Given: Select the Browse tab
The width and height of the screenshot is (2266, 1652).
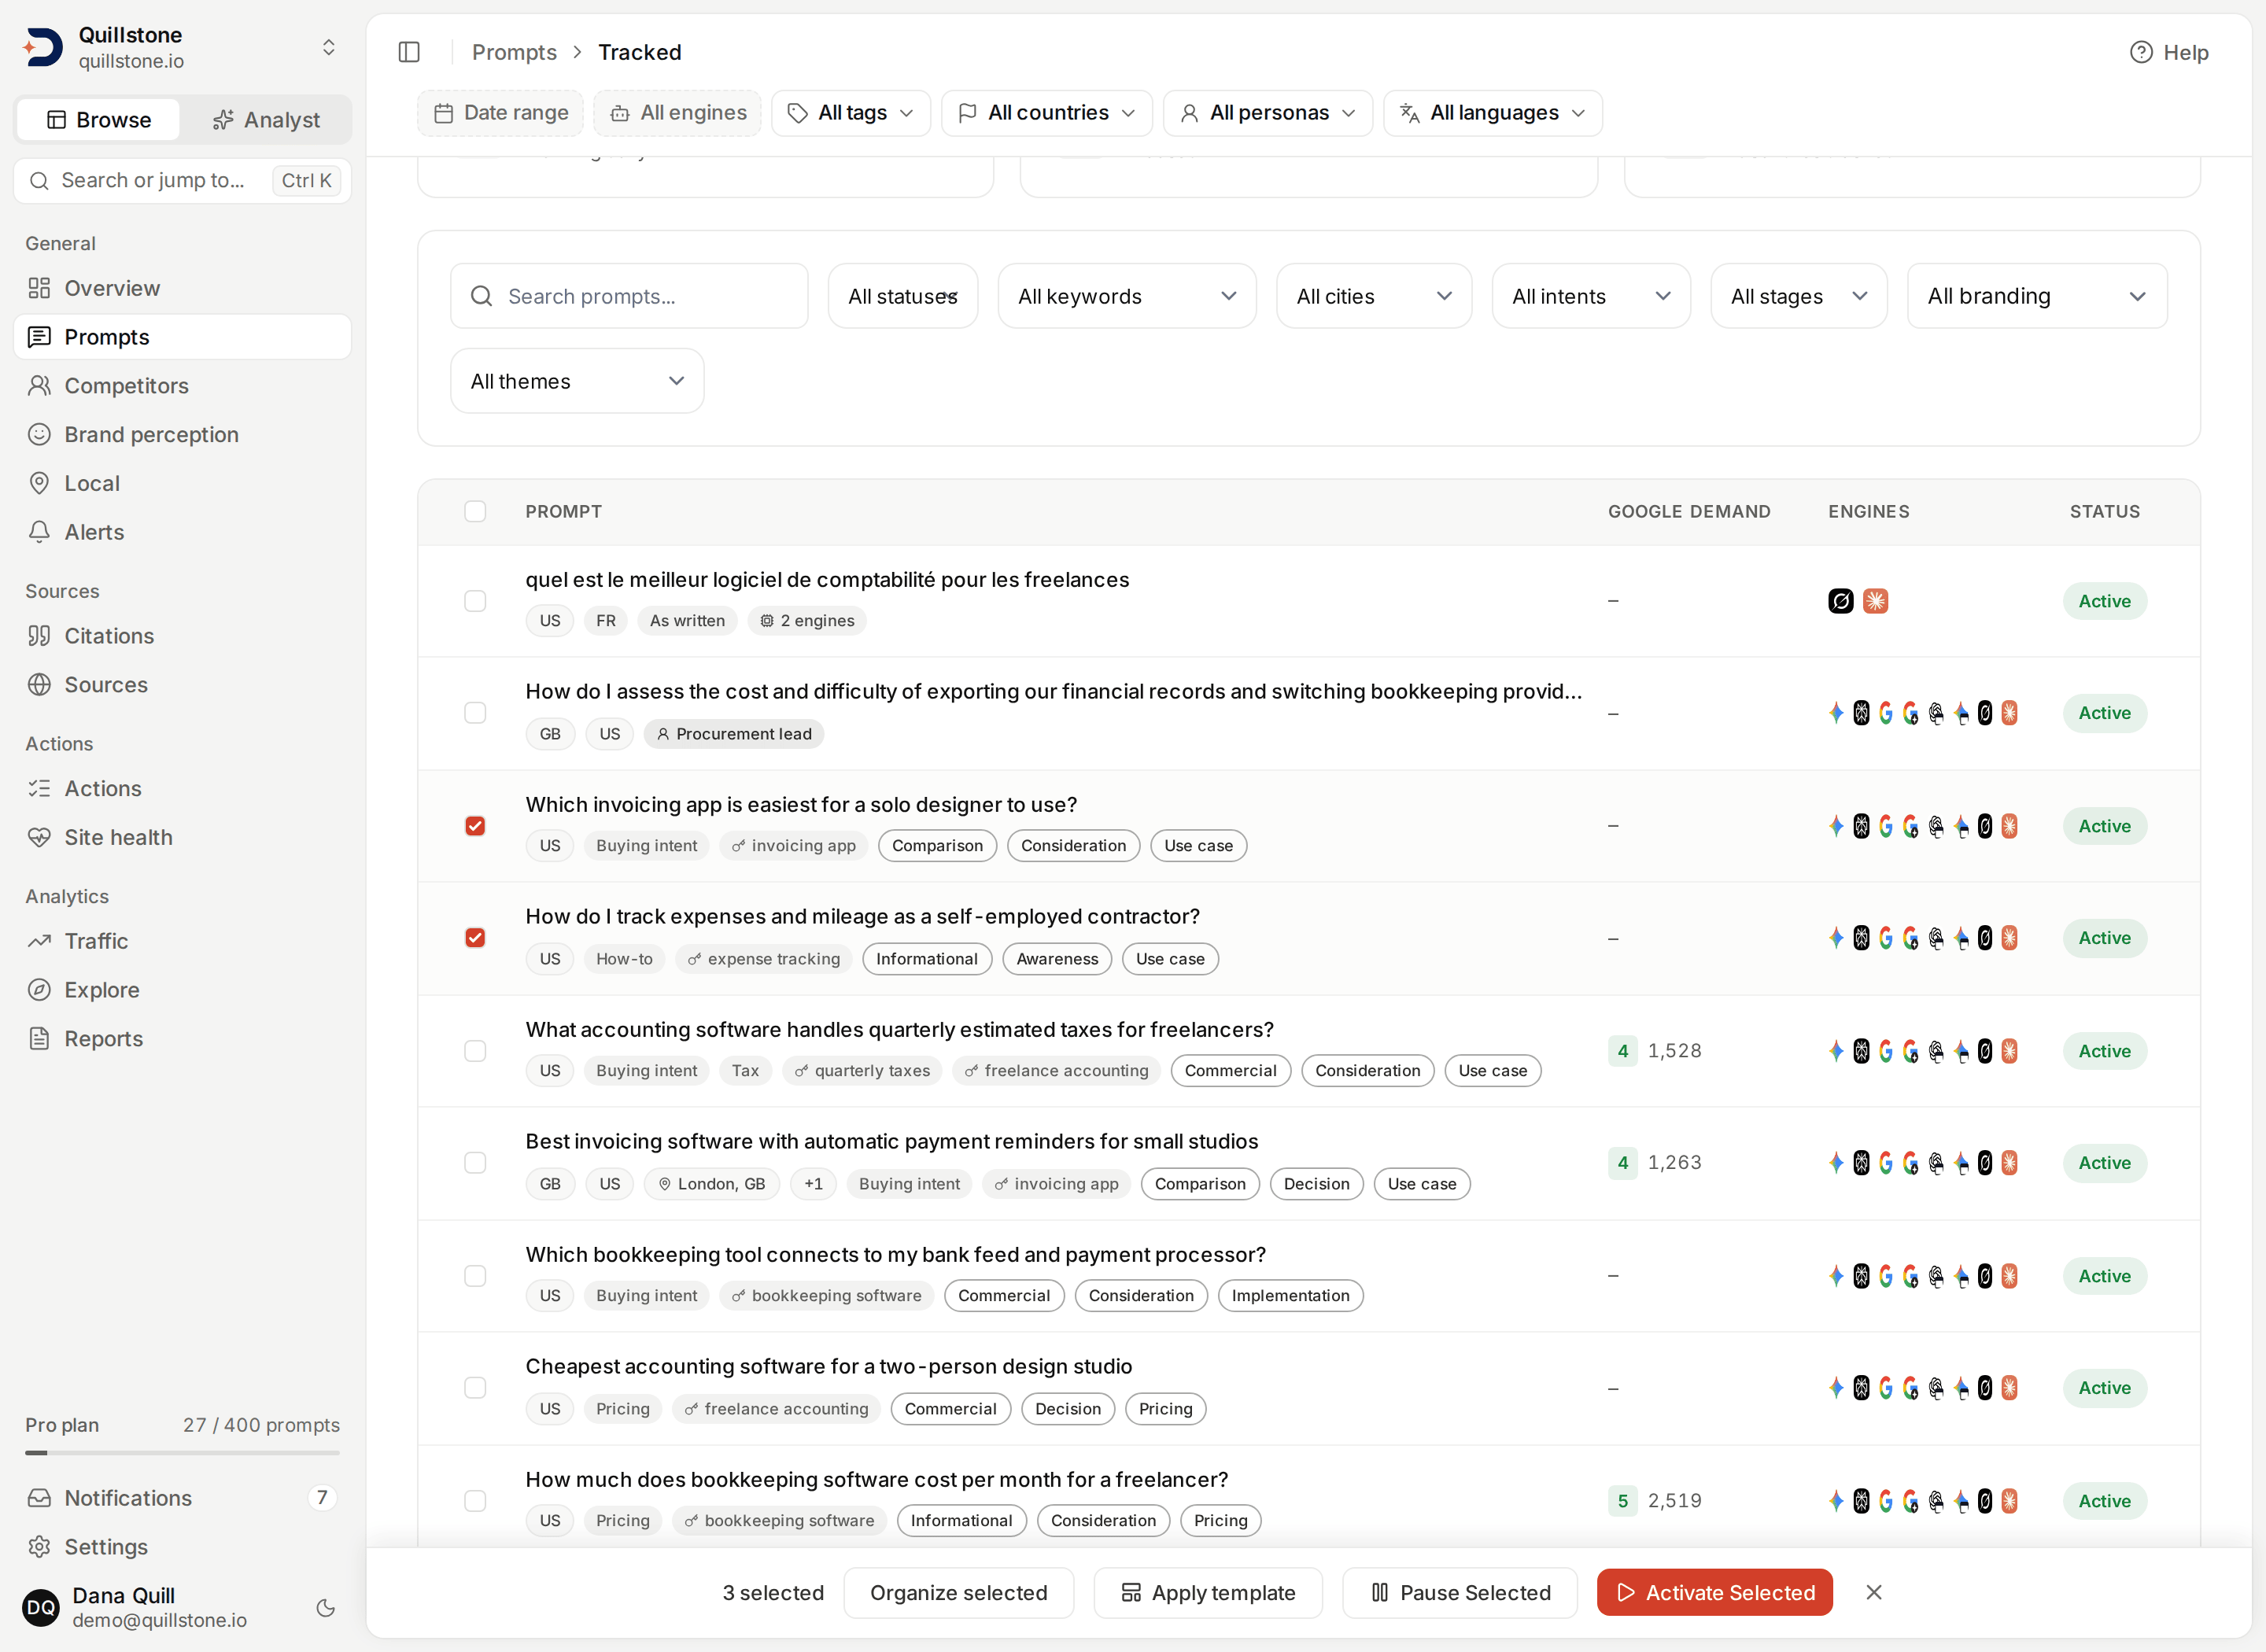Looking at the screenshot, I should tap(99, 120).
